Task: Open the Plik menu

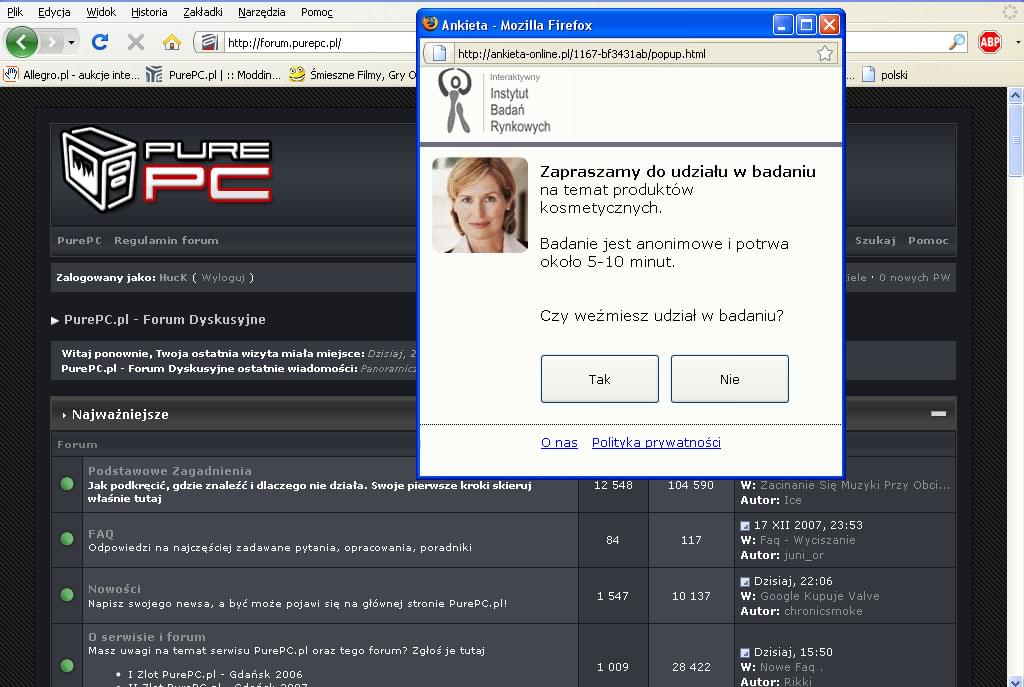Action: point(15,12)
